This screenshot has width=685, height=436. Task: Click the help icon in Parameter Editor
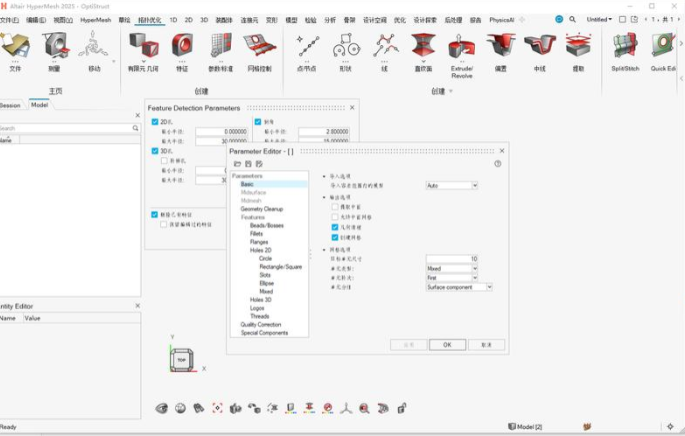click(497, 163)
